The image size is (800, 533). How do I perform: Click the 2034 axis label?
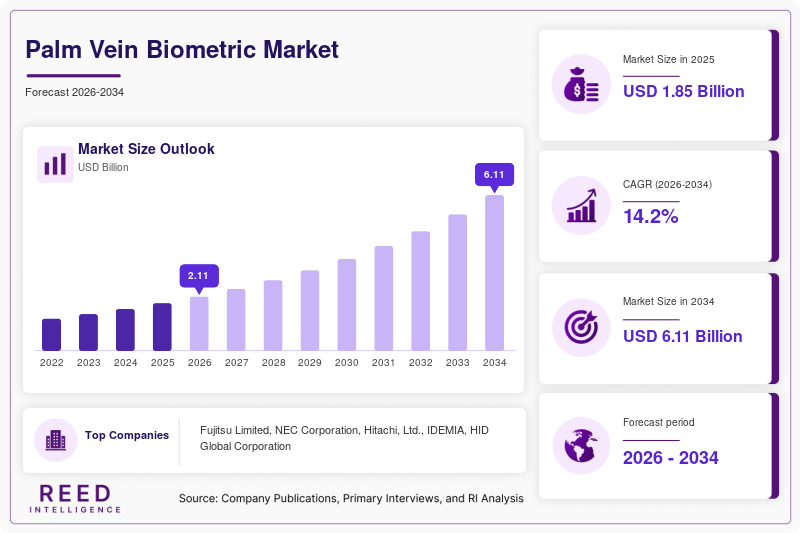click(494, 363)
